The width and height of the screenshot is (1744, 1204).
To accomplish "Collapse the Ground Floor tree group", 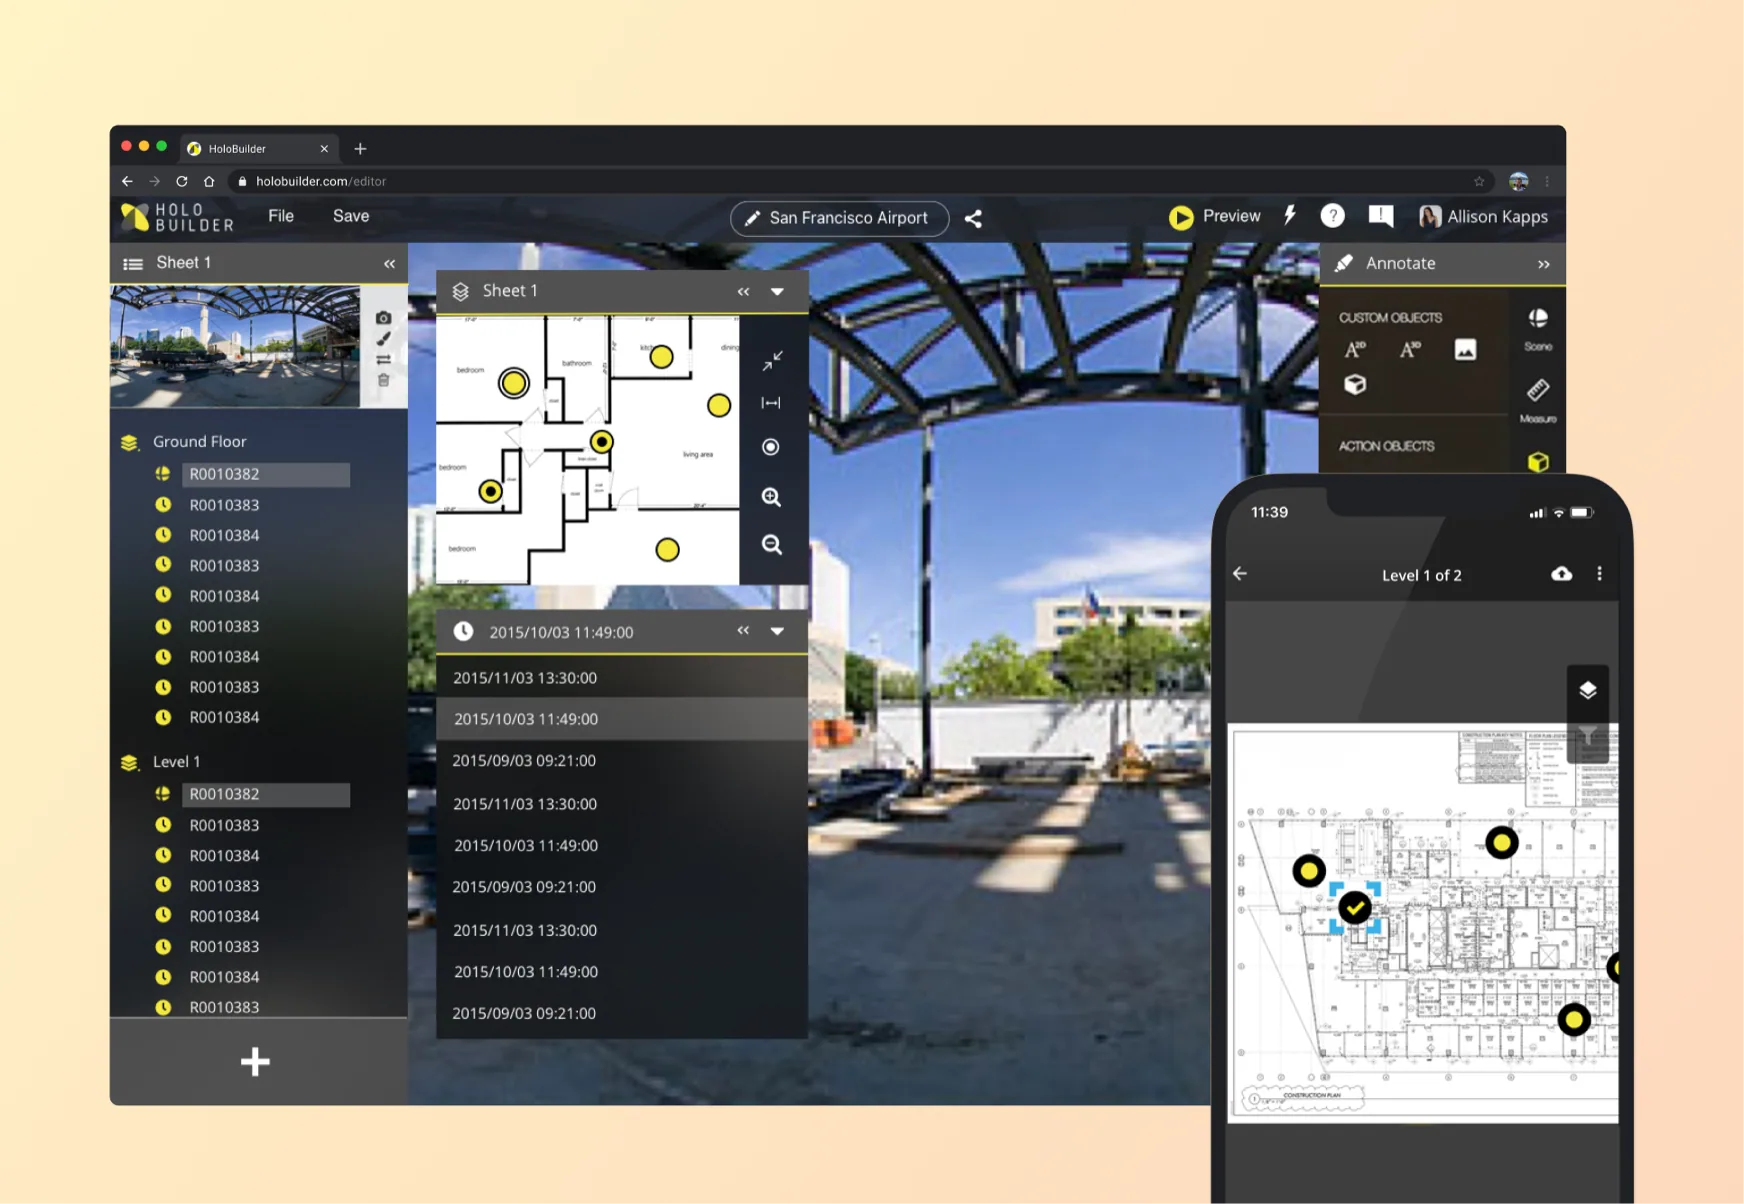I will click(130, 442).
